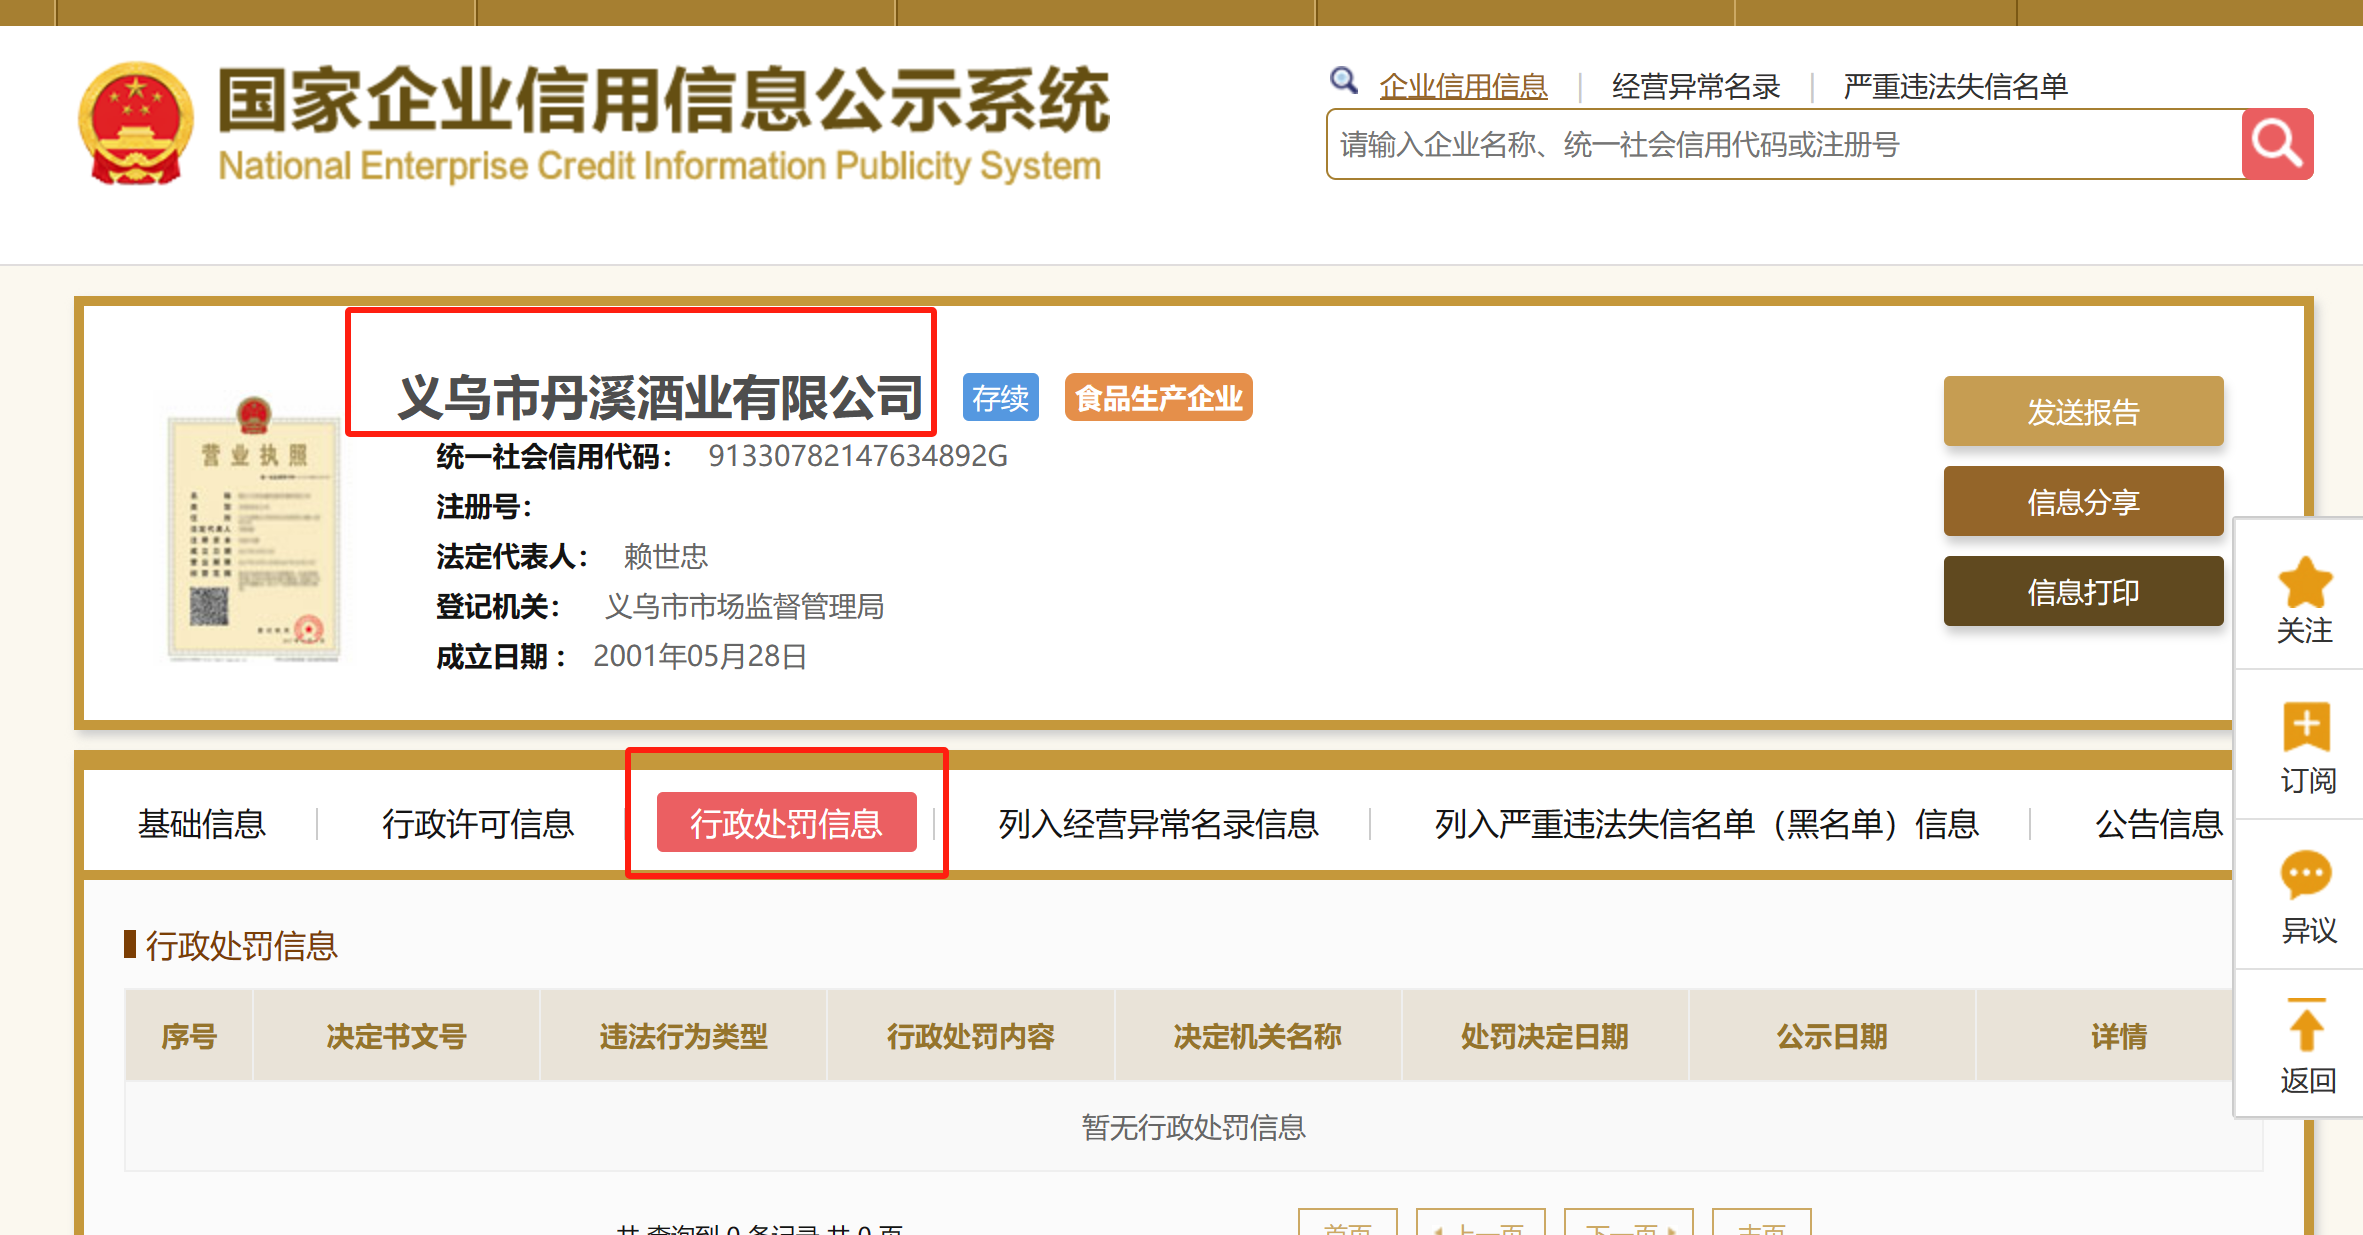Switch to the 基础信息 tab

pos(202,824)
